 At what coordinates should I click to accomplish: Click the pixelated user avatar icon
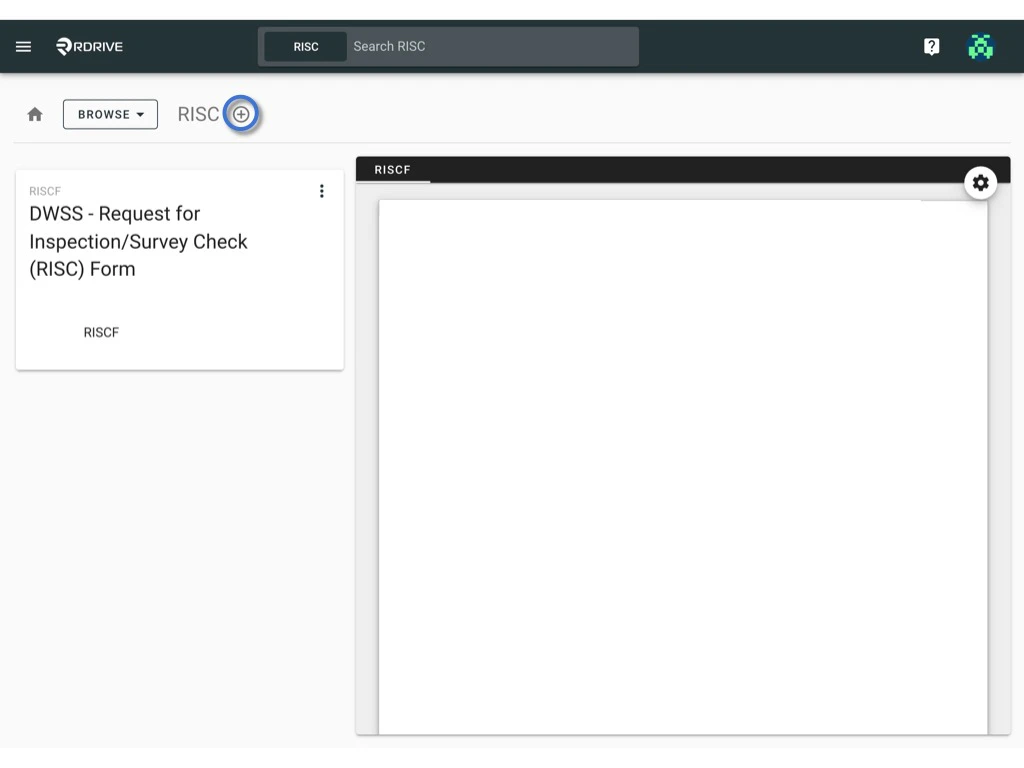pyautogui.click(x=981, y=46)
